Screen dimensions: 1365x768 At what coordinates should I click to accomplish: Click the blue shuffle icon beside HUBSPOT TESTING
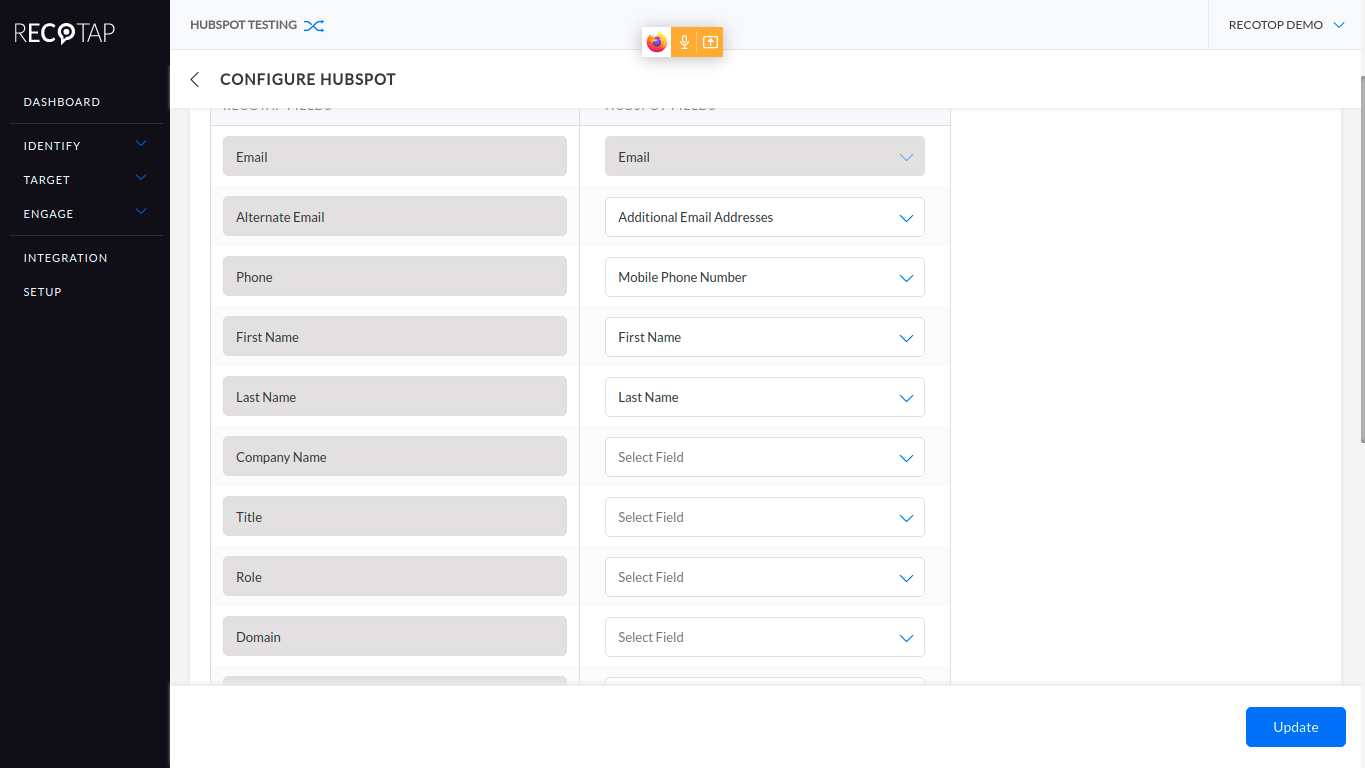[314, 25]
